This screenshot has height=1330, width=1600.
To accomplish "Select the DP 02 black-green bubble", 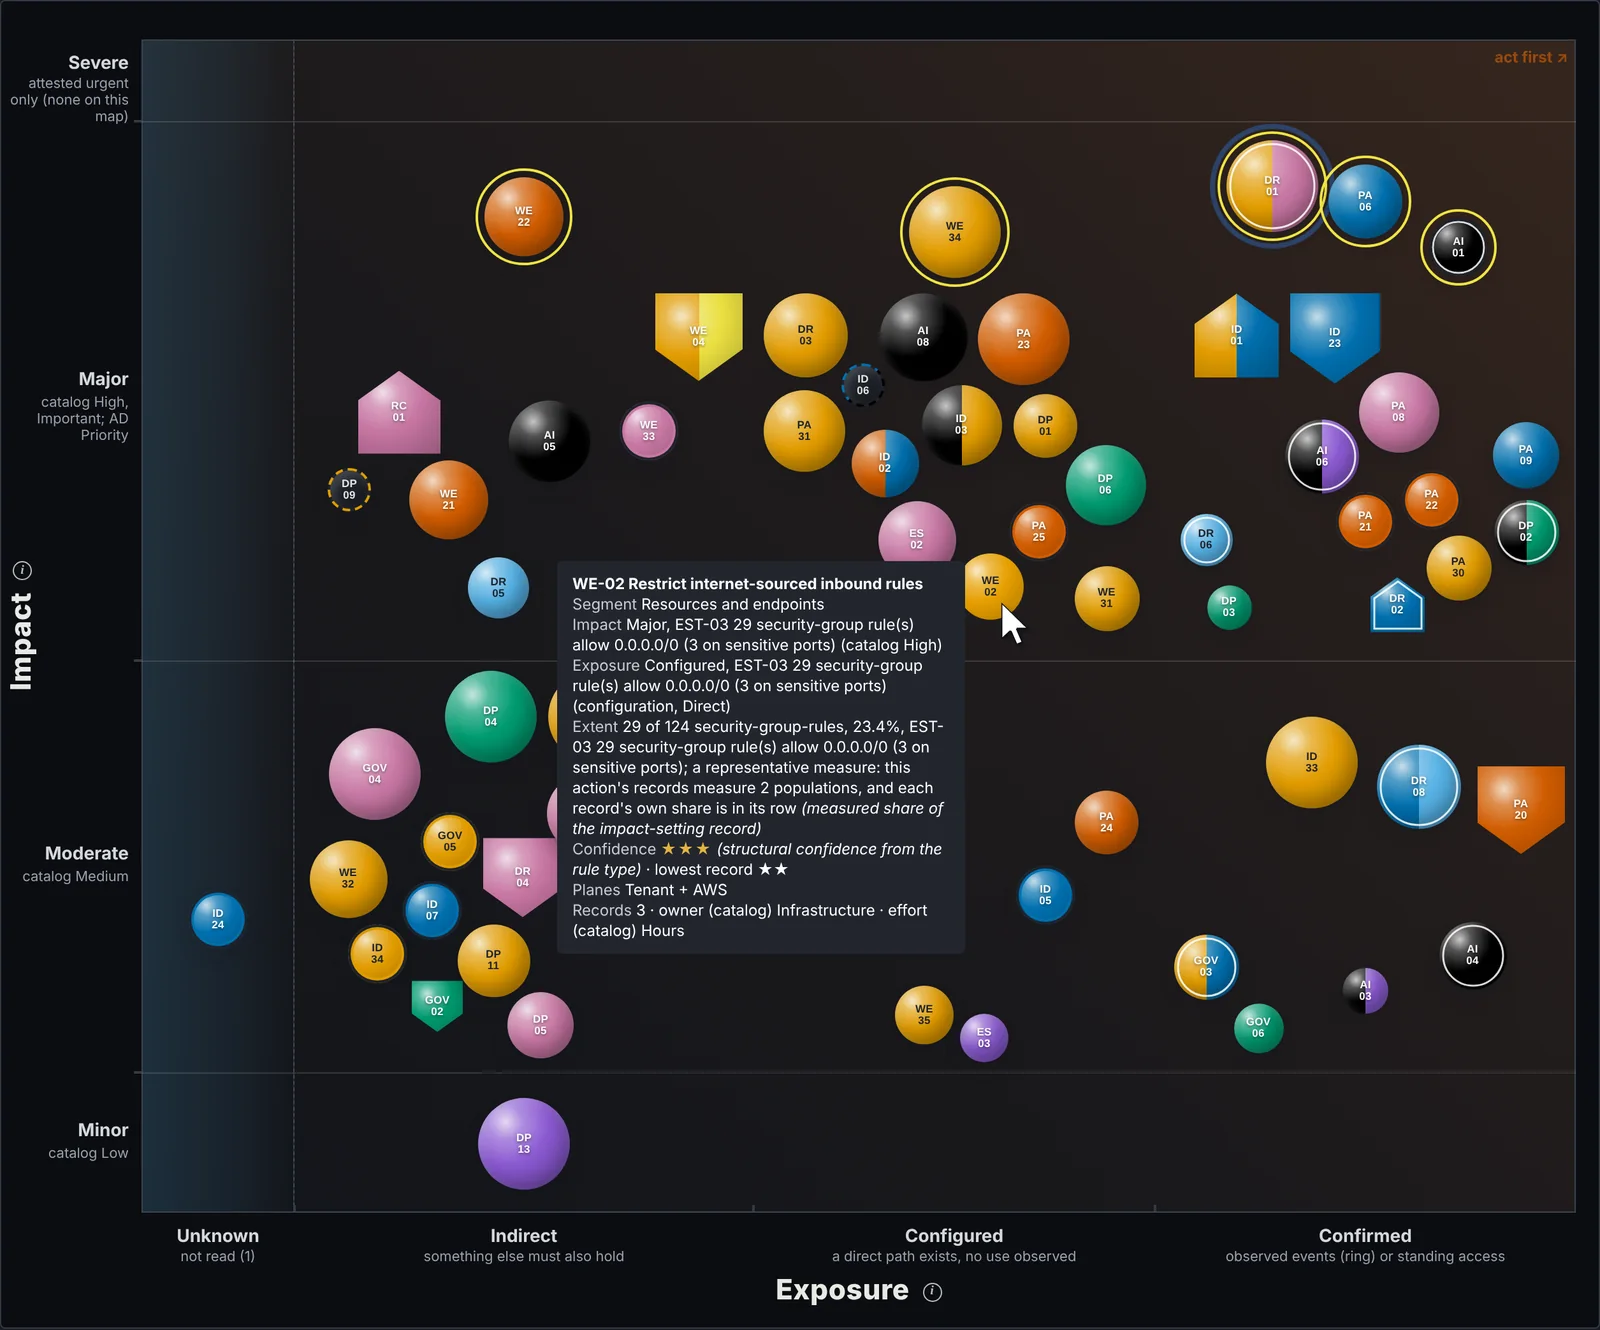I will [1526, 531].
